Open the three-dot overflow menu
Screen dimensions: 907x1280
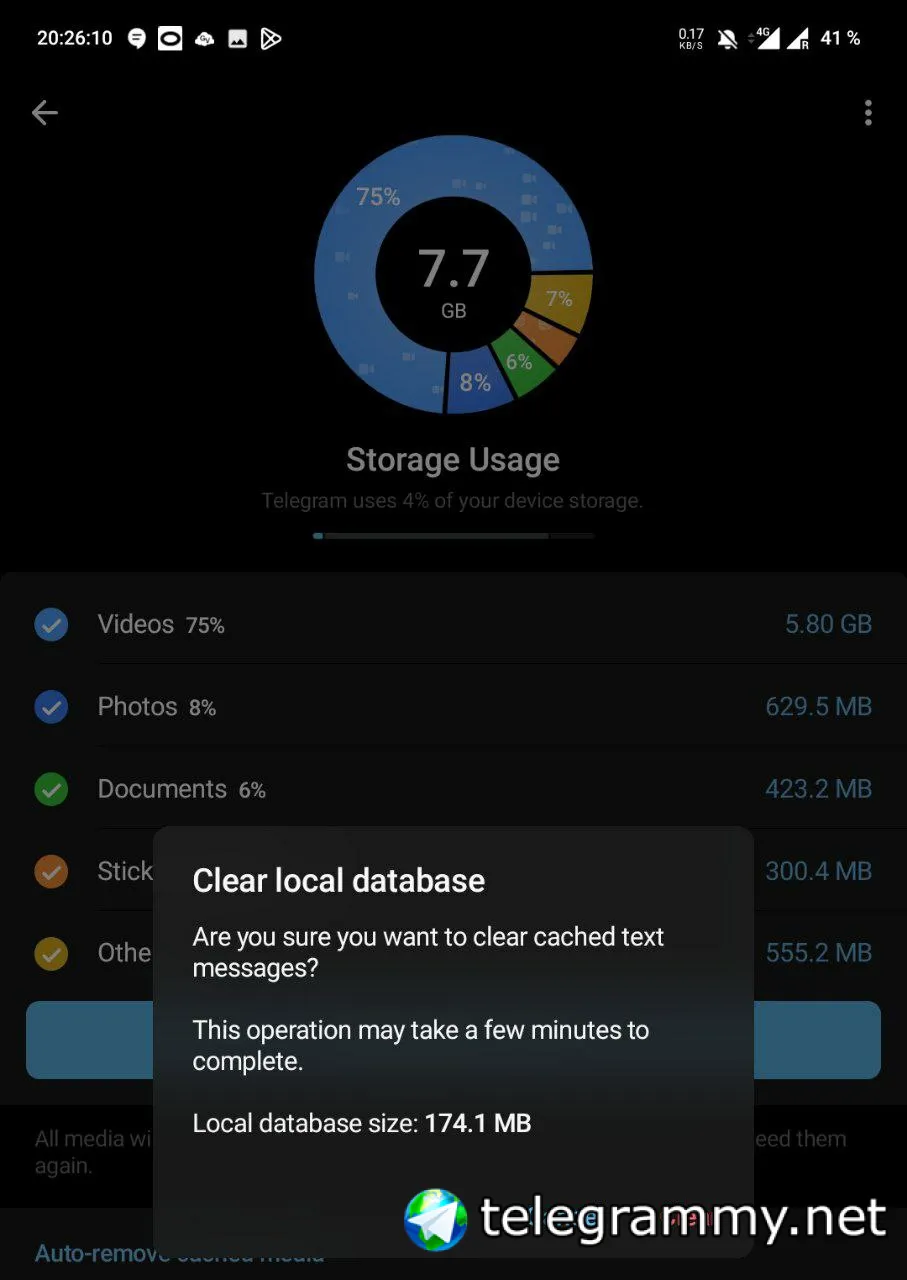[x=867, y=113]
